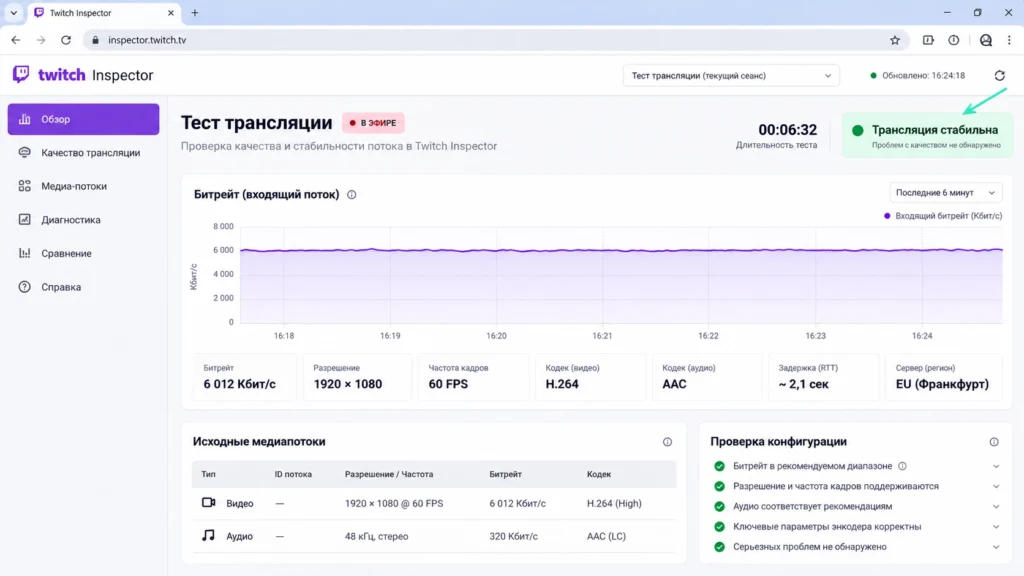
Task: Click info icon beside Битрейт в рекомендуемом диапазоне
Action: 902,466
